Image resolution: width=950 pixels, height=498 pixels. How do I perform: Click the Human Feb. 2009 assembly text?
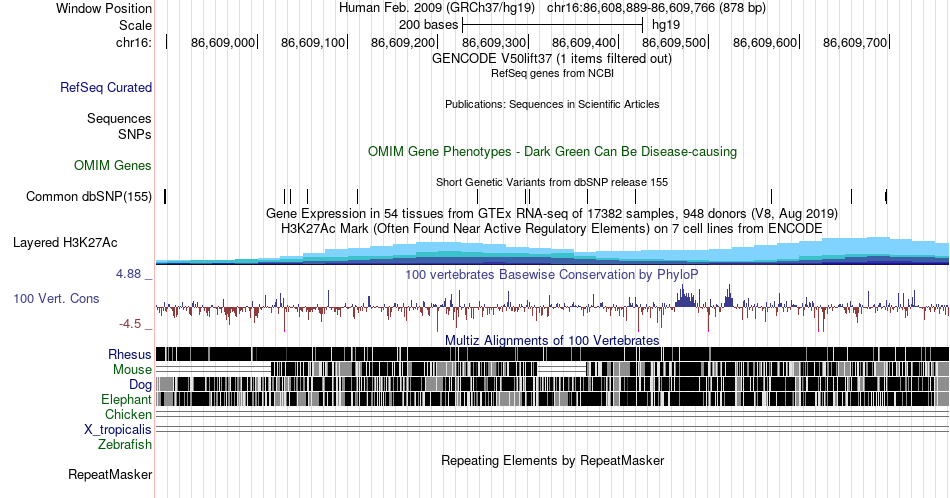coord(437,8)
